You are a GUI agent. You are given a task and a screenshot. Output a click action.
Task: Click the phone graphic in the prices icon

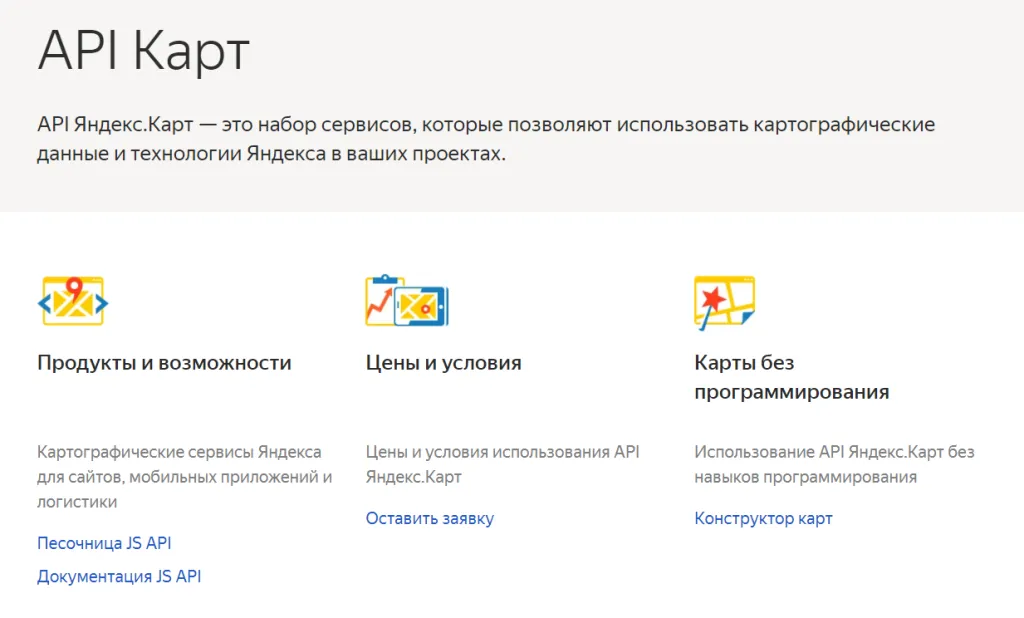tap(422, 306)
